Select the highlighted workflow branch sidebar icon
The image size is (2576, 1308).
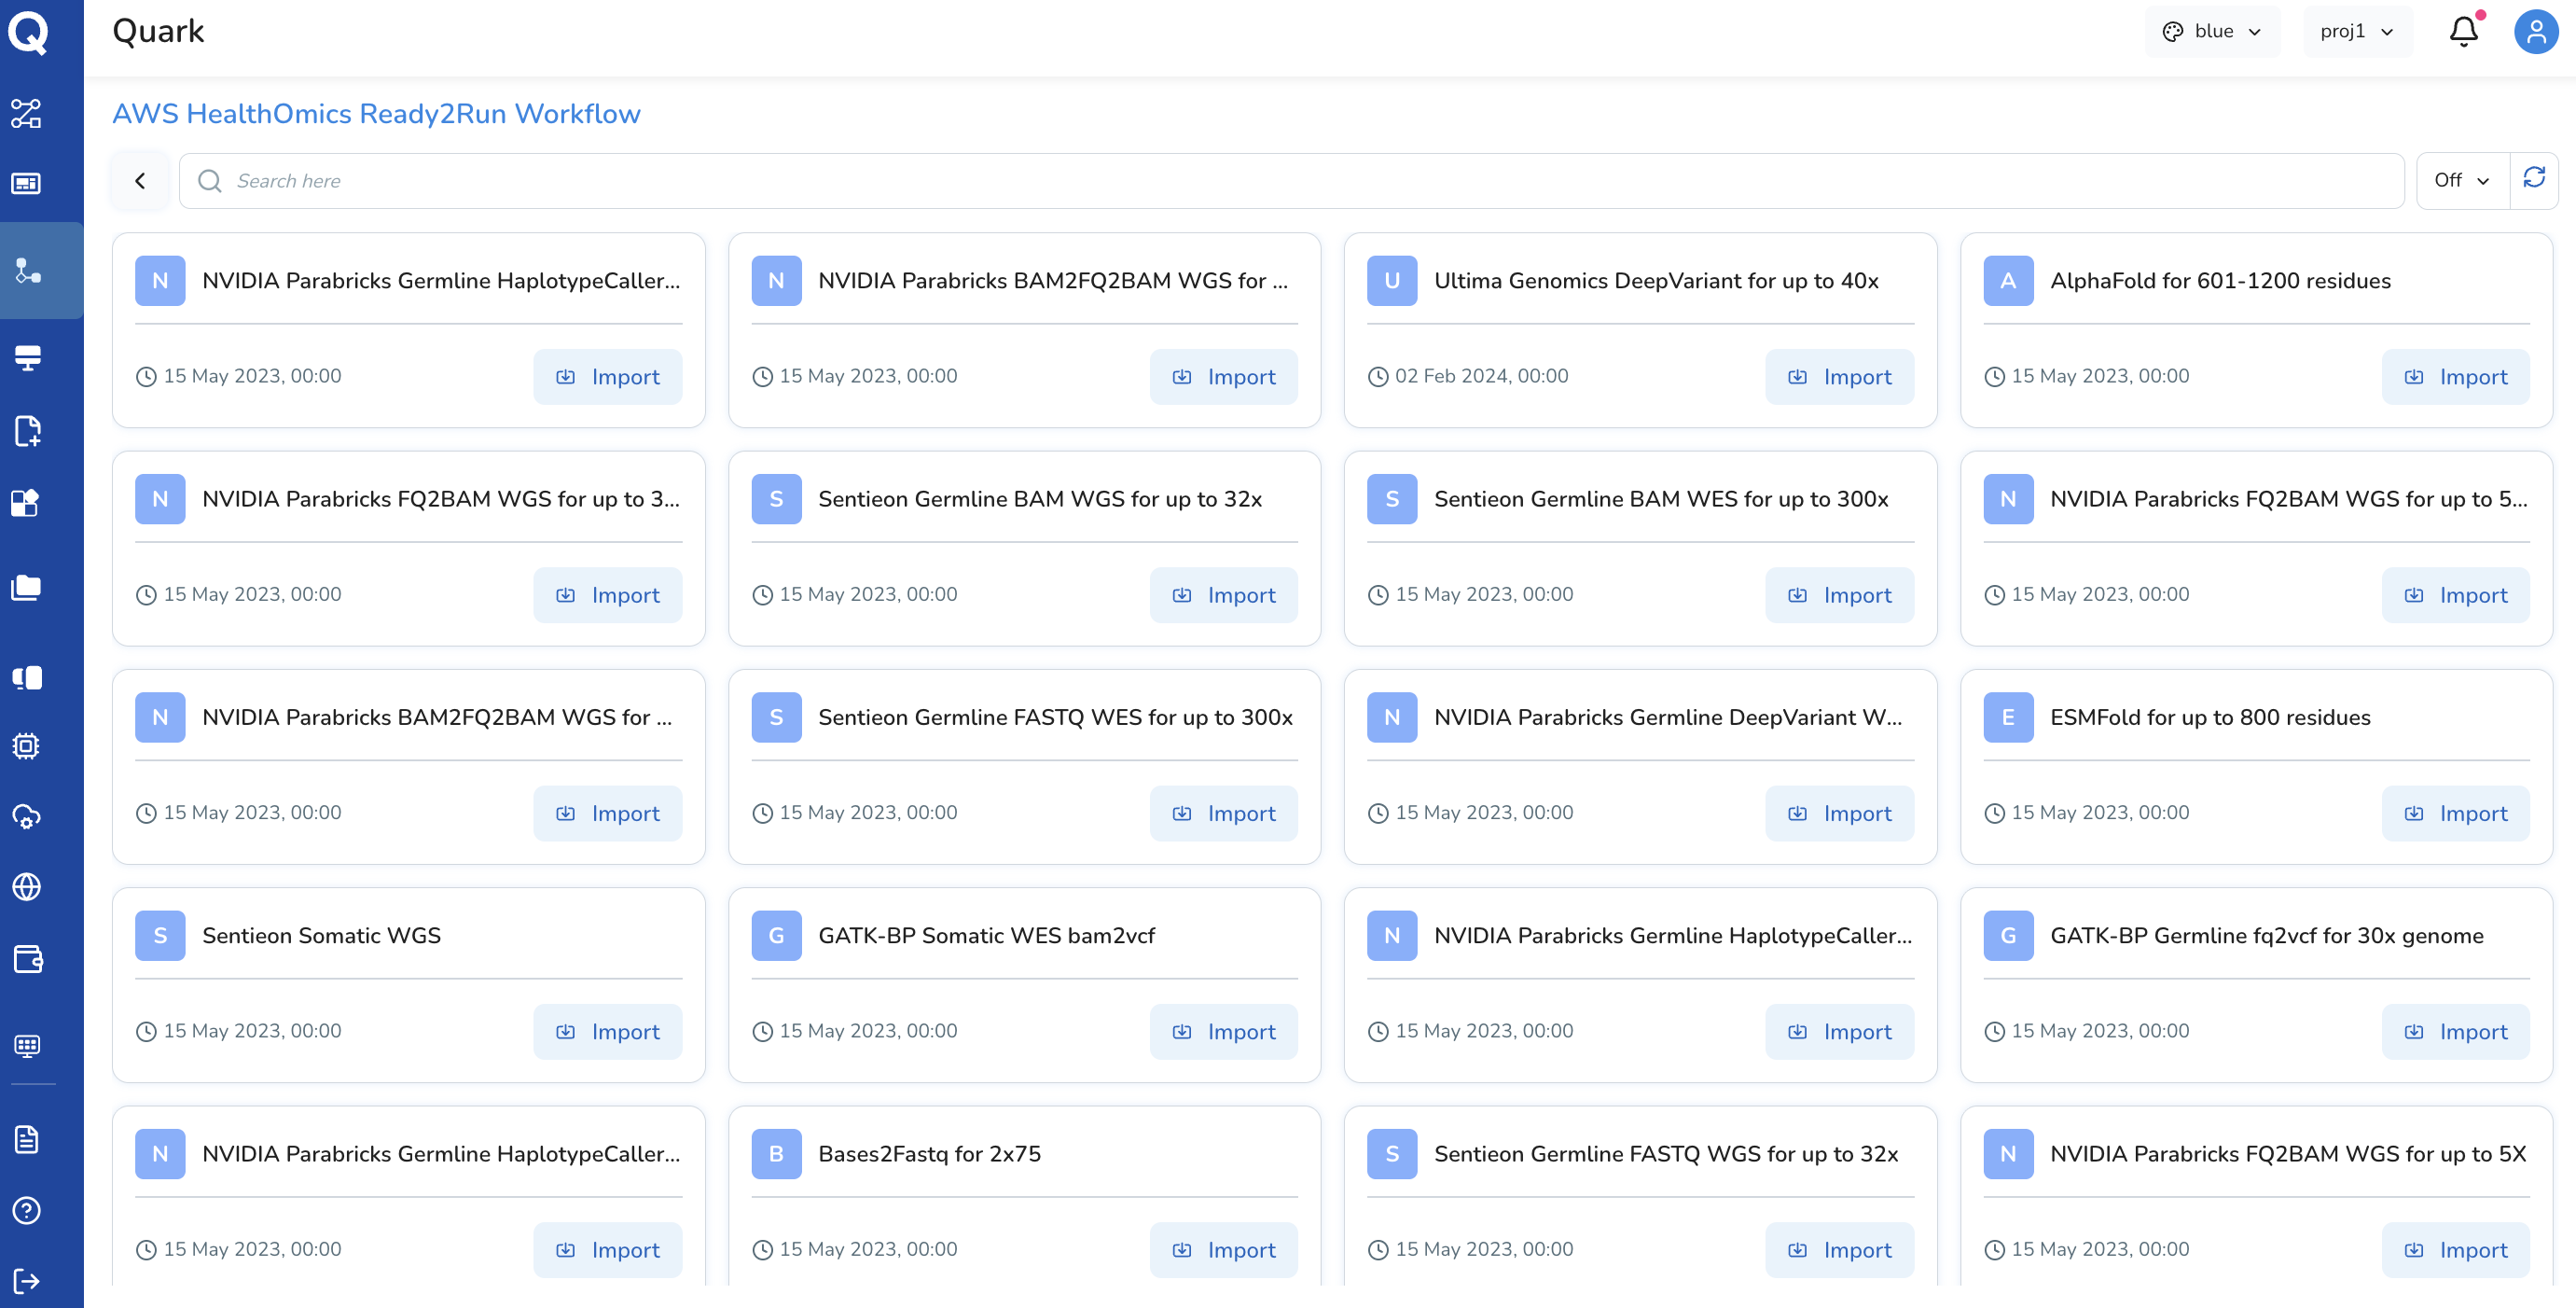tap(27, 271)
